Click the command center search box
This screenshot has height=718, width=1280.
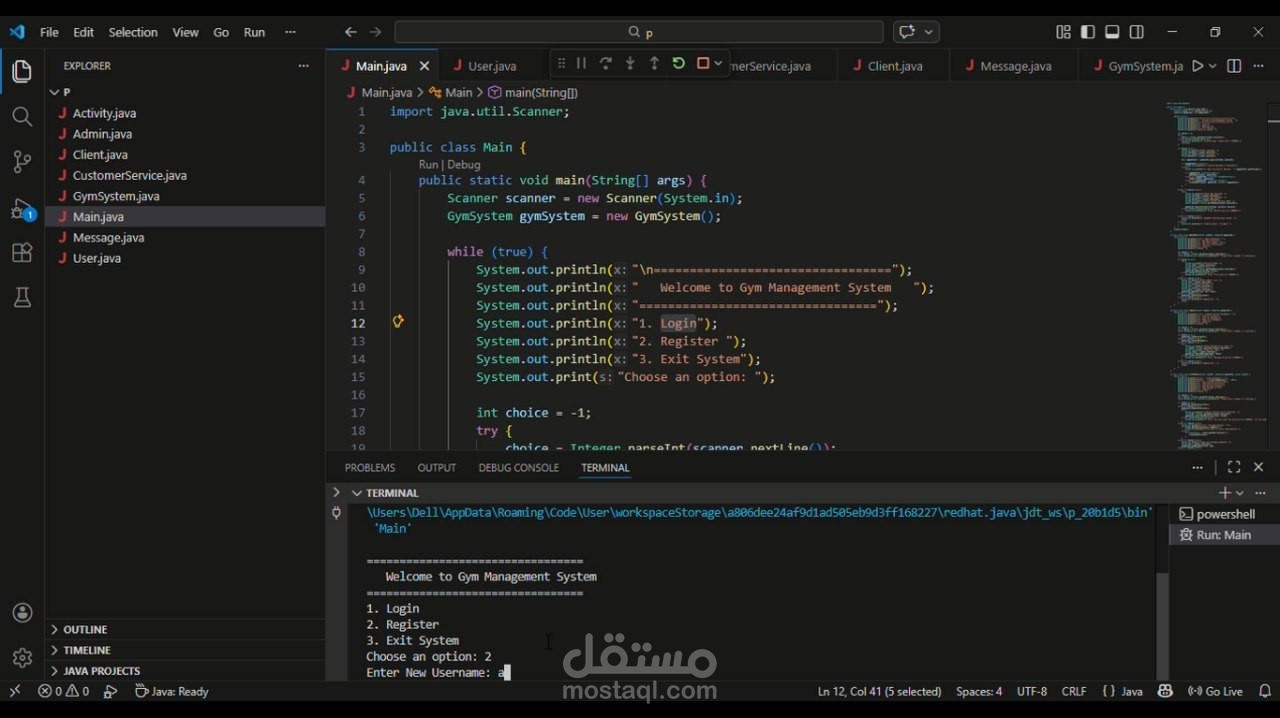pos(639,32)
